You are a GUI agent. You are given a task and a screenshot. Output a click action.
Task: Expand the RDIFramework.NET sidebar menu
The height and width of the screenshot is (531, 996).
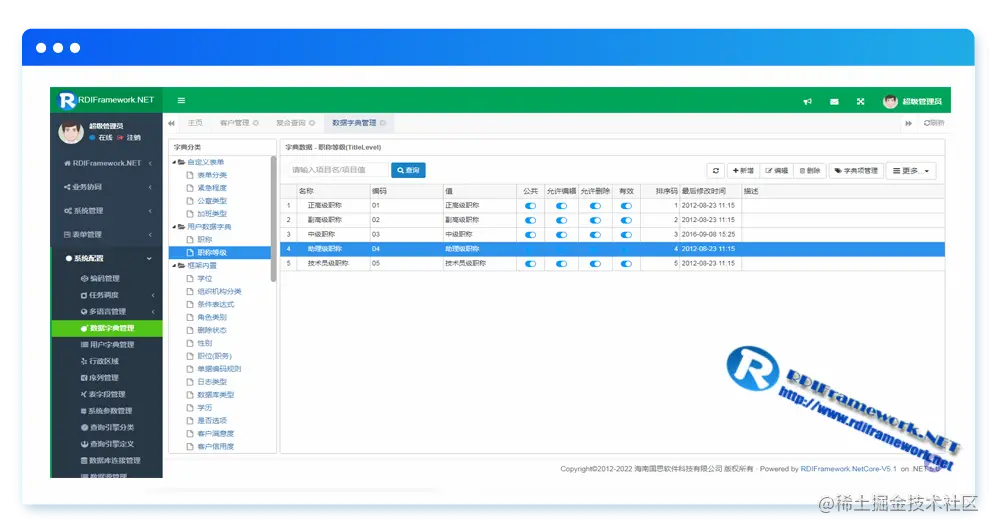(107, 163)
